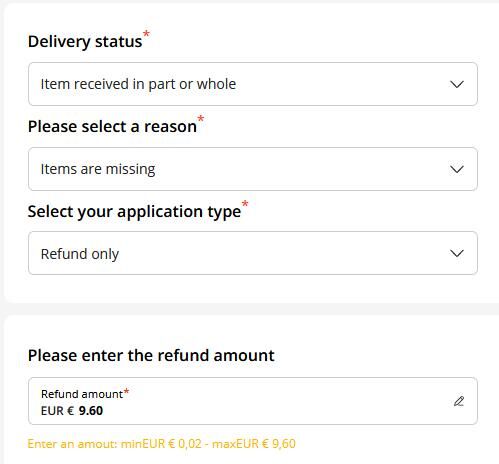Click the red asterisk after Refund amount
Screen dimensions: 499x464
click(126, 392)
